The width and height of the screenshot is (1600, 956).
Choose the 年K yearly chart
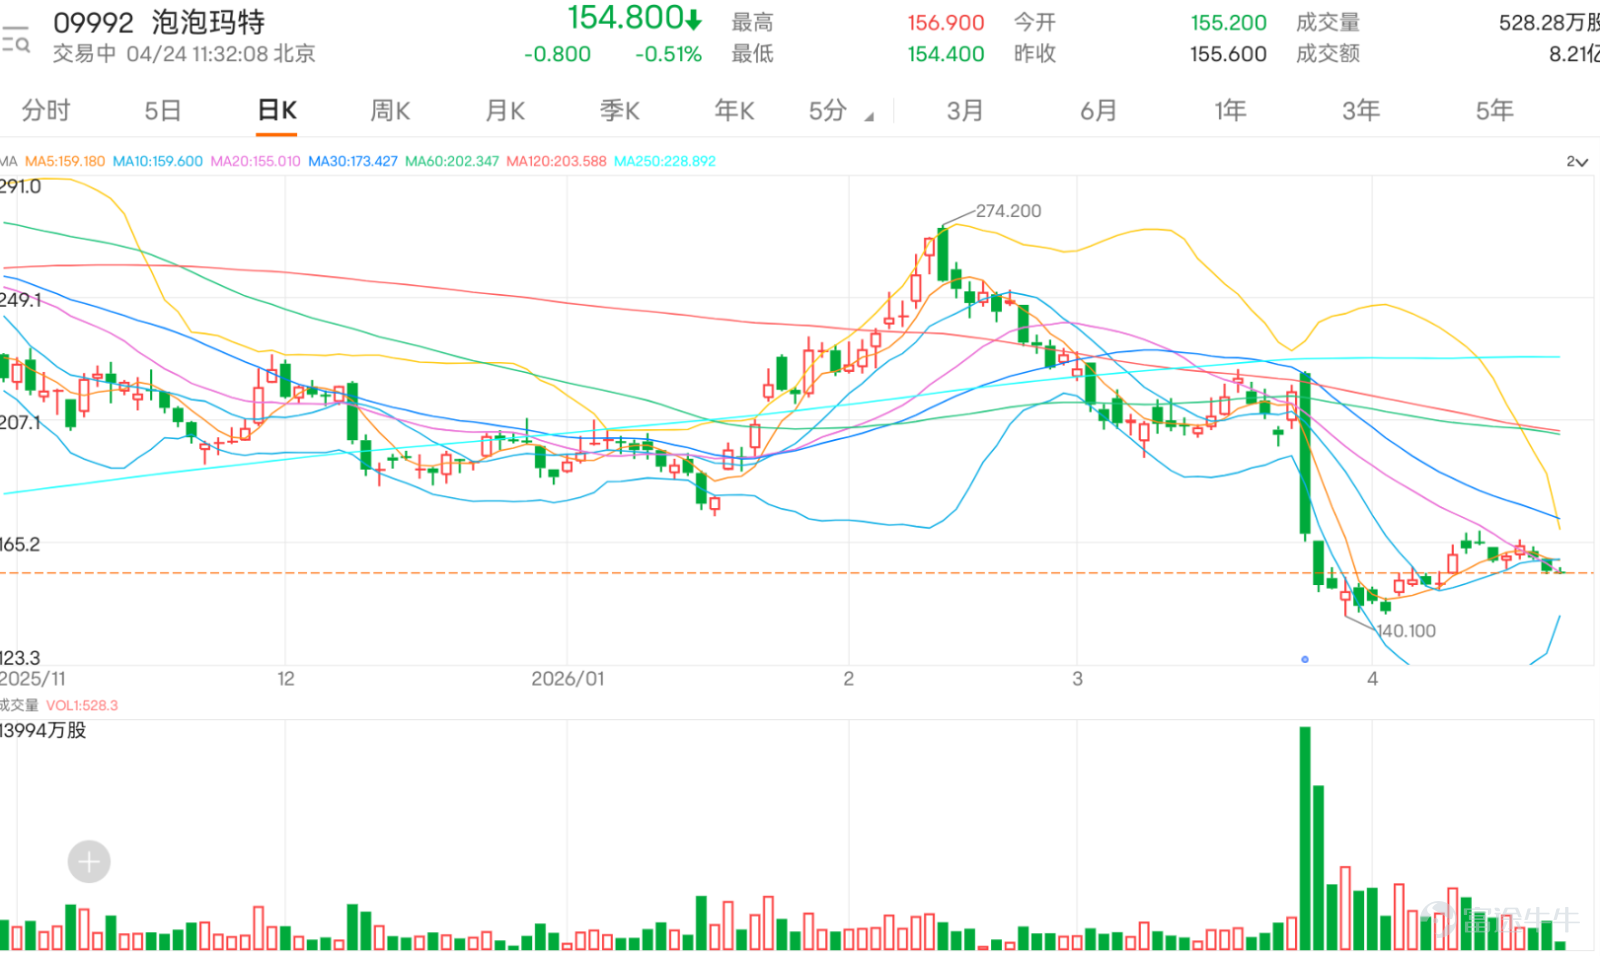click(734, 110)
